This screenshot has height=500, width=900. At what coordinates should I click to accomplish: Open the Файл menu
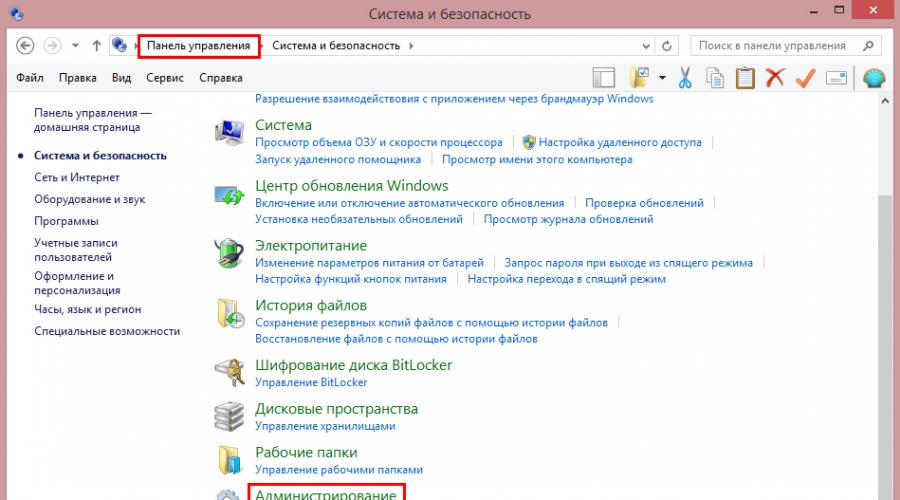coord(30,77)
